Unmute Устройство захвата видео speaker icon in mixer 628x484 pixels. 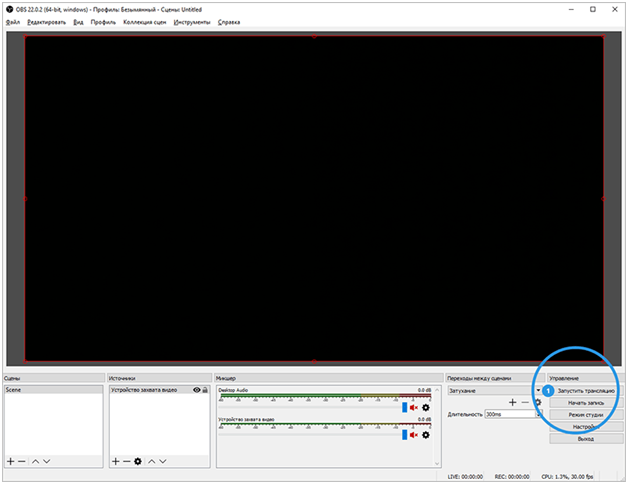[414, 435]
